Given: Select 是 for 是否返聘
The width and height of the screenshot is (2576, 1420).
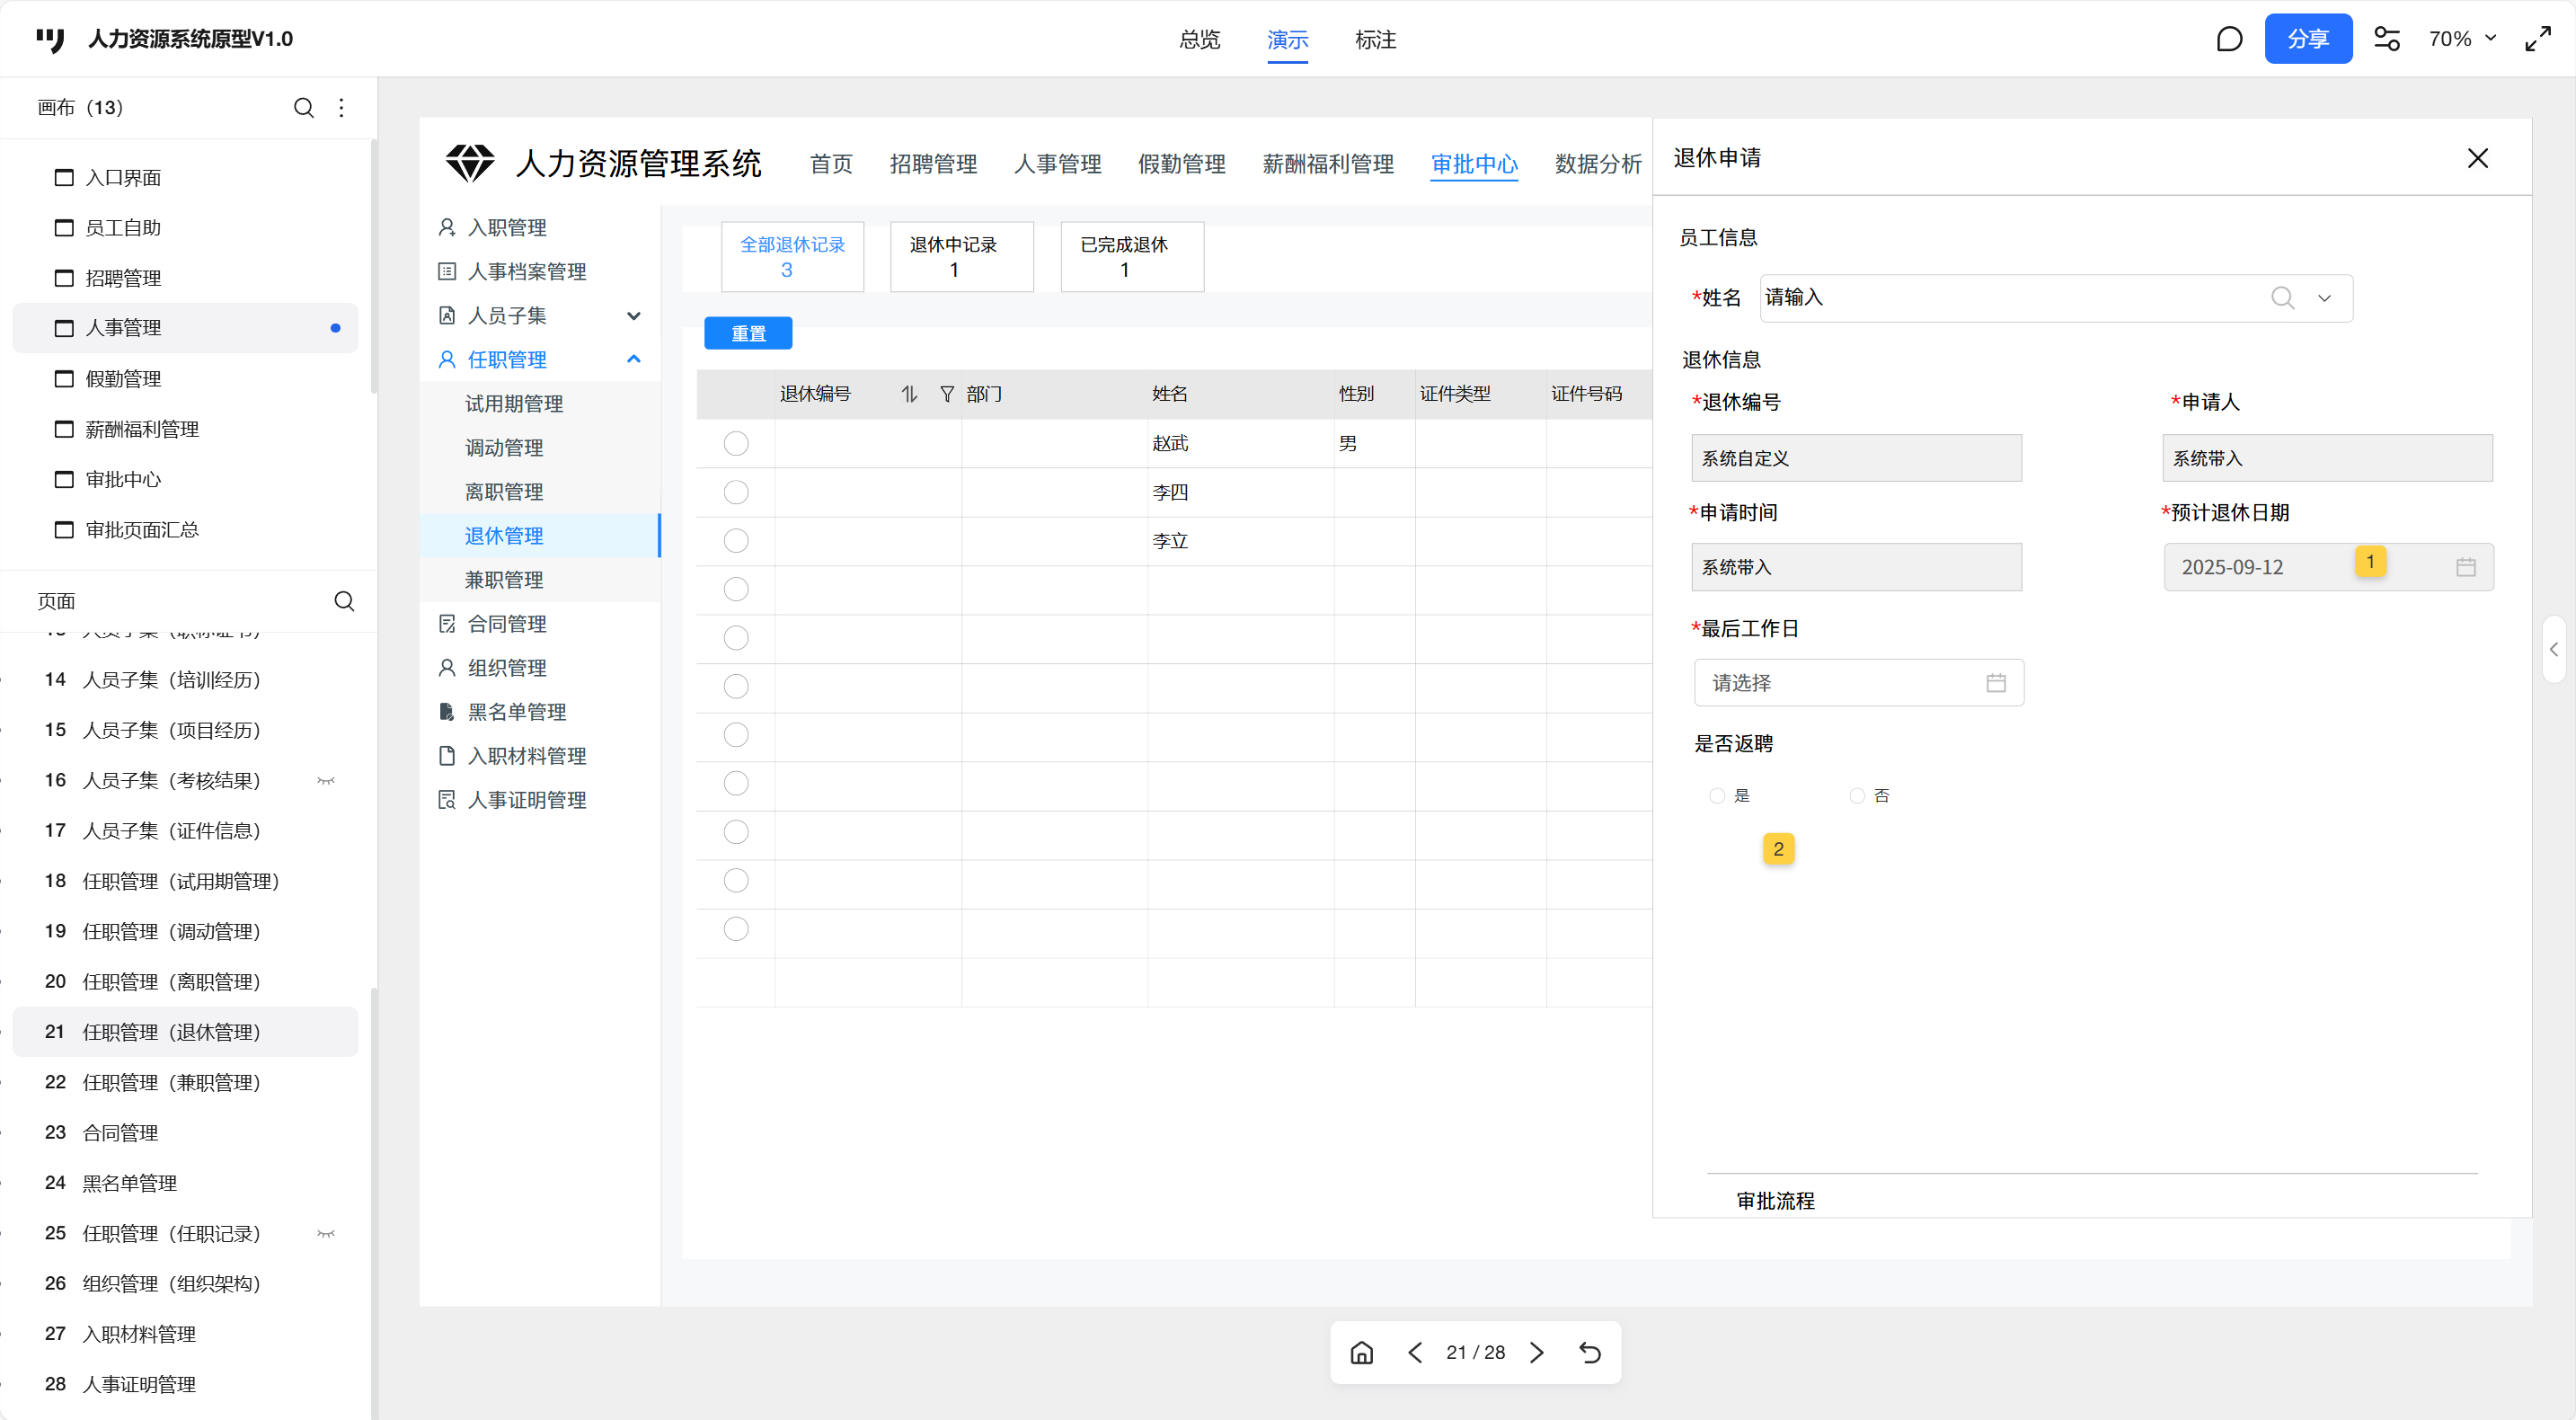Looking at the screenshot, I should pos(1716,796).
